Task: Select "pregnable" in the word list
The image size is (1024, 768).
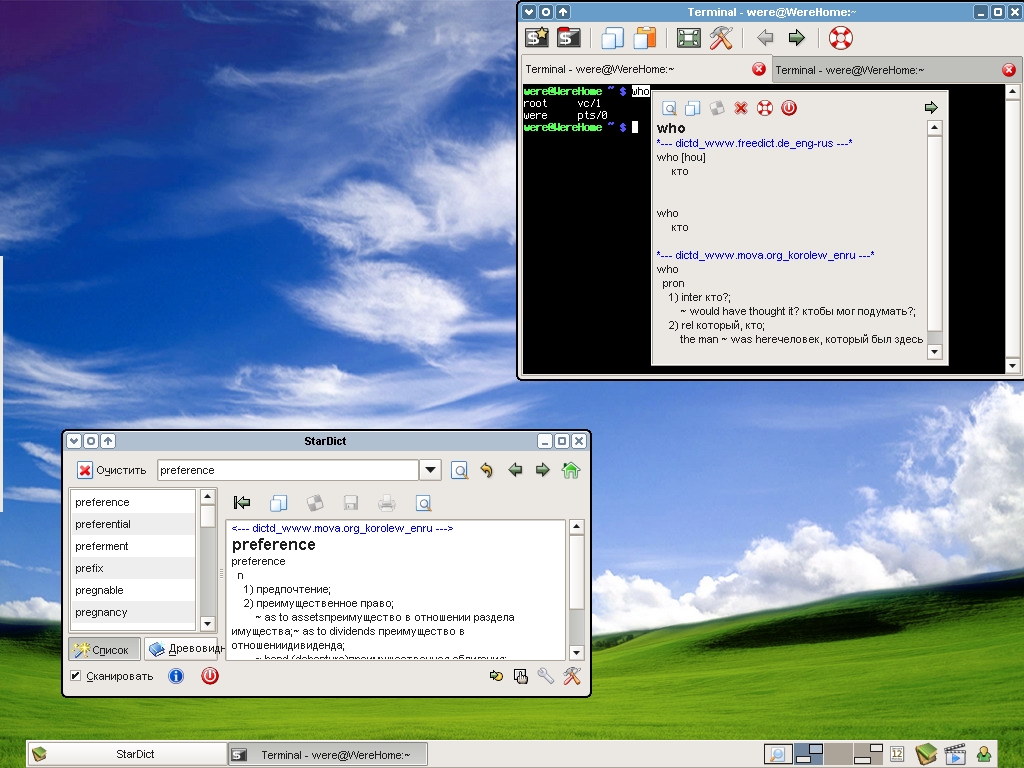Action: tap(133, 590)
